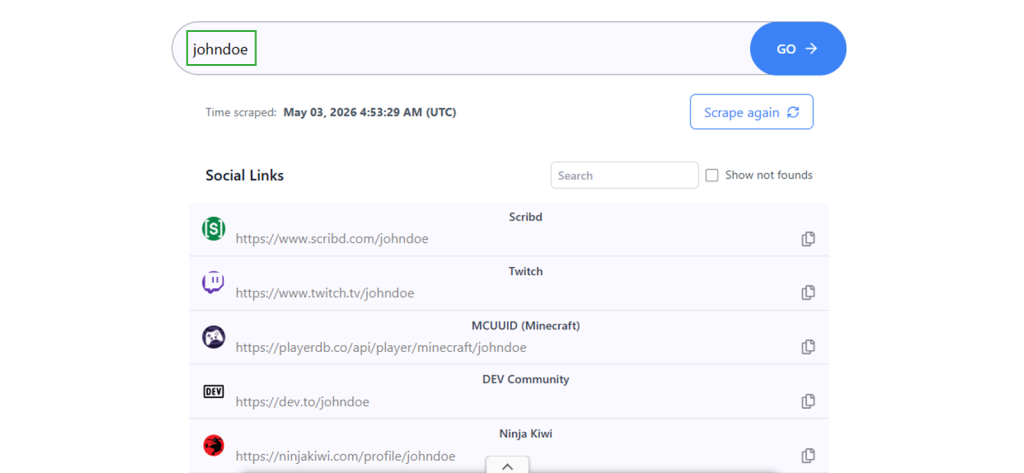Click the DEV Community logo icon
The width and height of the screenshot is (1024, 473).
[214, 391]
